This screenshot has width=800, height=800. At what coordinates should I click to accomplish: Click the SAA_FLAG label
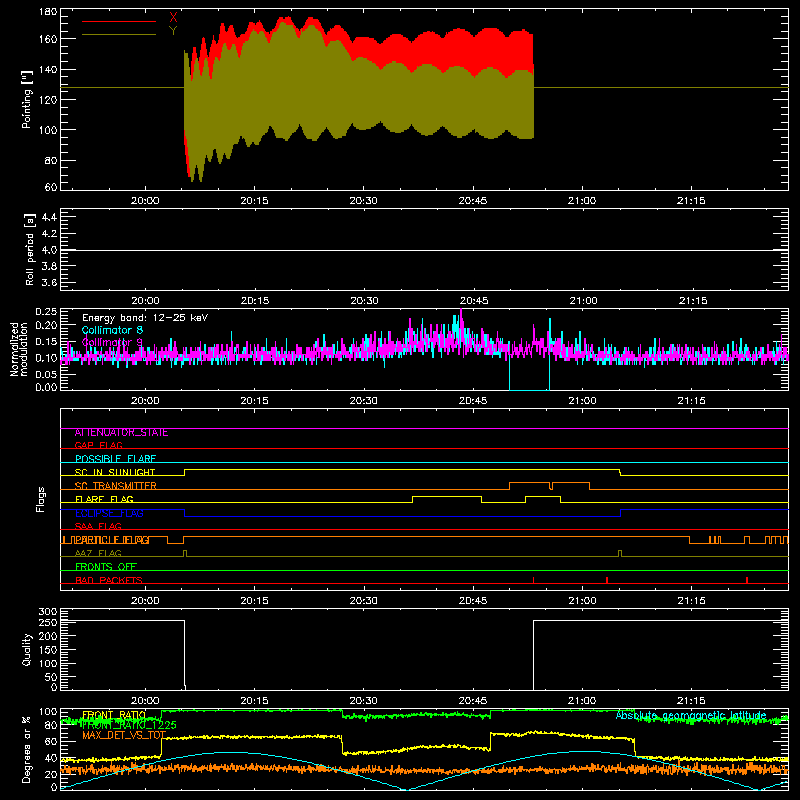click(x=98, y=526)
